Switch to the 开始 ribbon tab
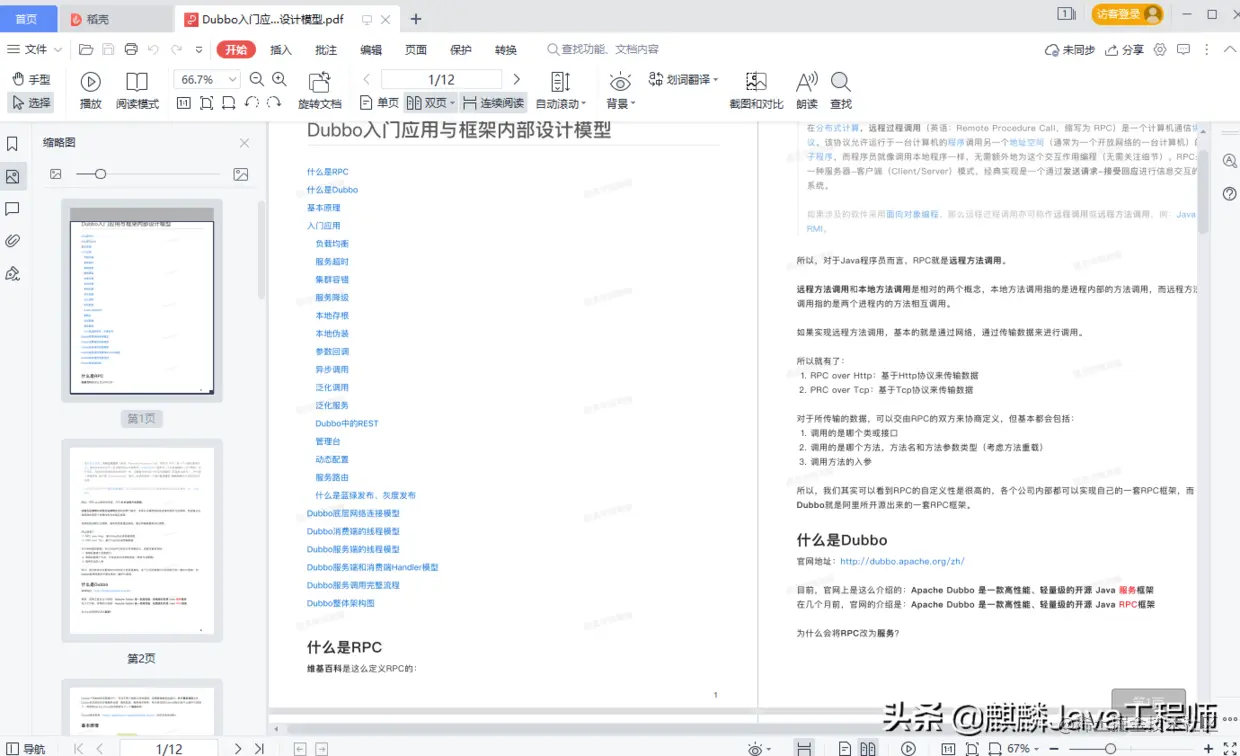This screenshot has height=756, width=1240. (x=236, y=49)
